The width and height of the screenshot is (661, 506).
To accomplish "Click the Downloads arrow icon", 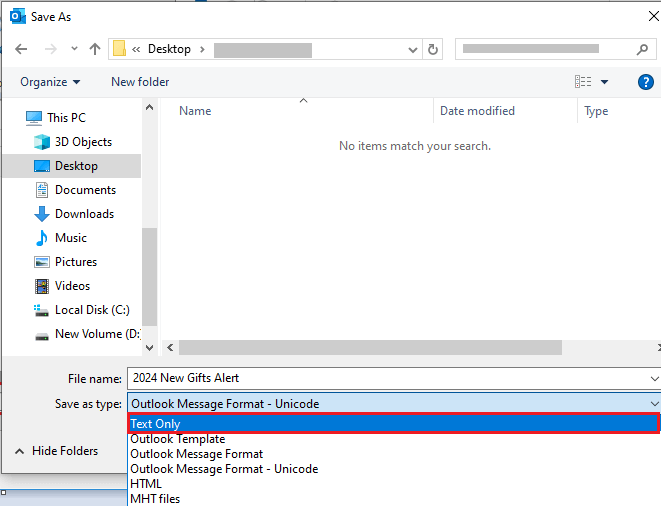I will (x=42, y=214).
